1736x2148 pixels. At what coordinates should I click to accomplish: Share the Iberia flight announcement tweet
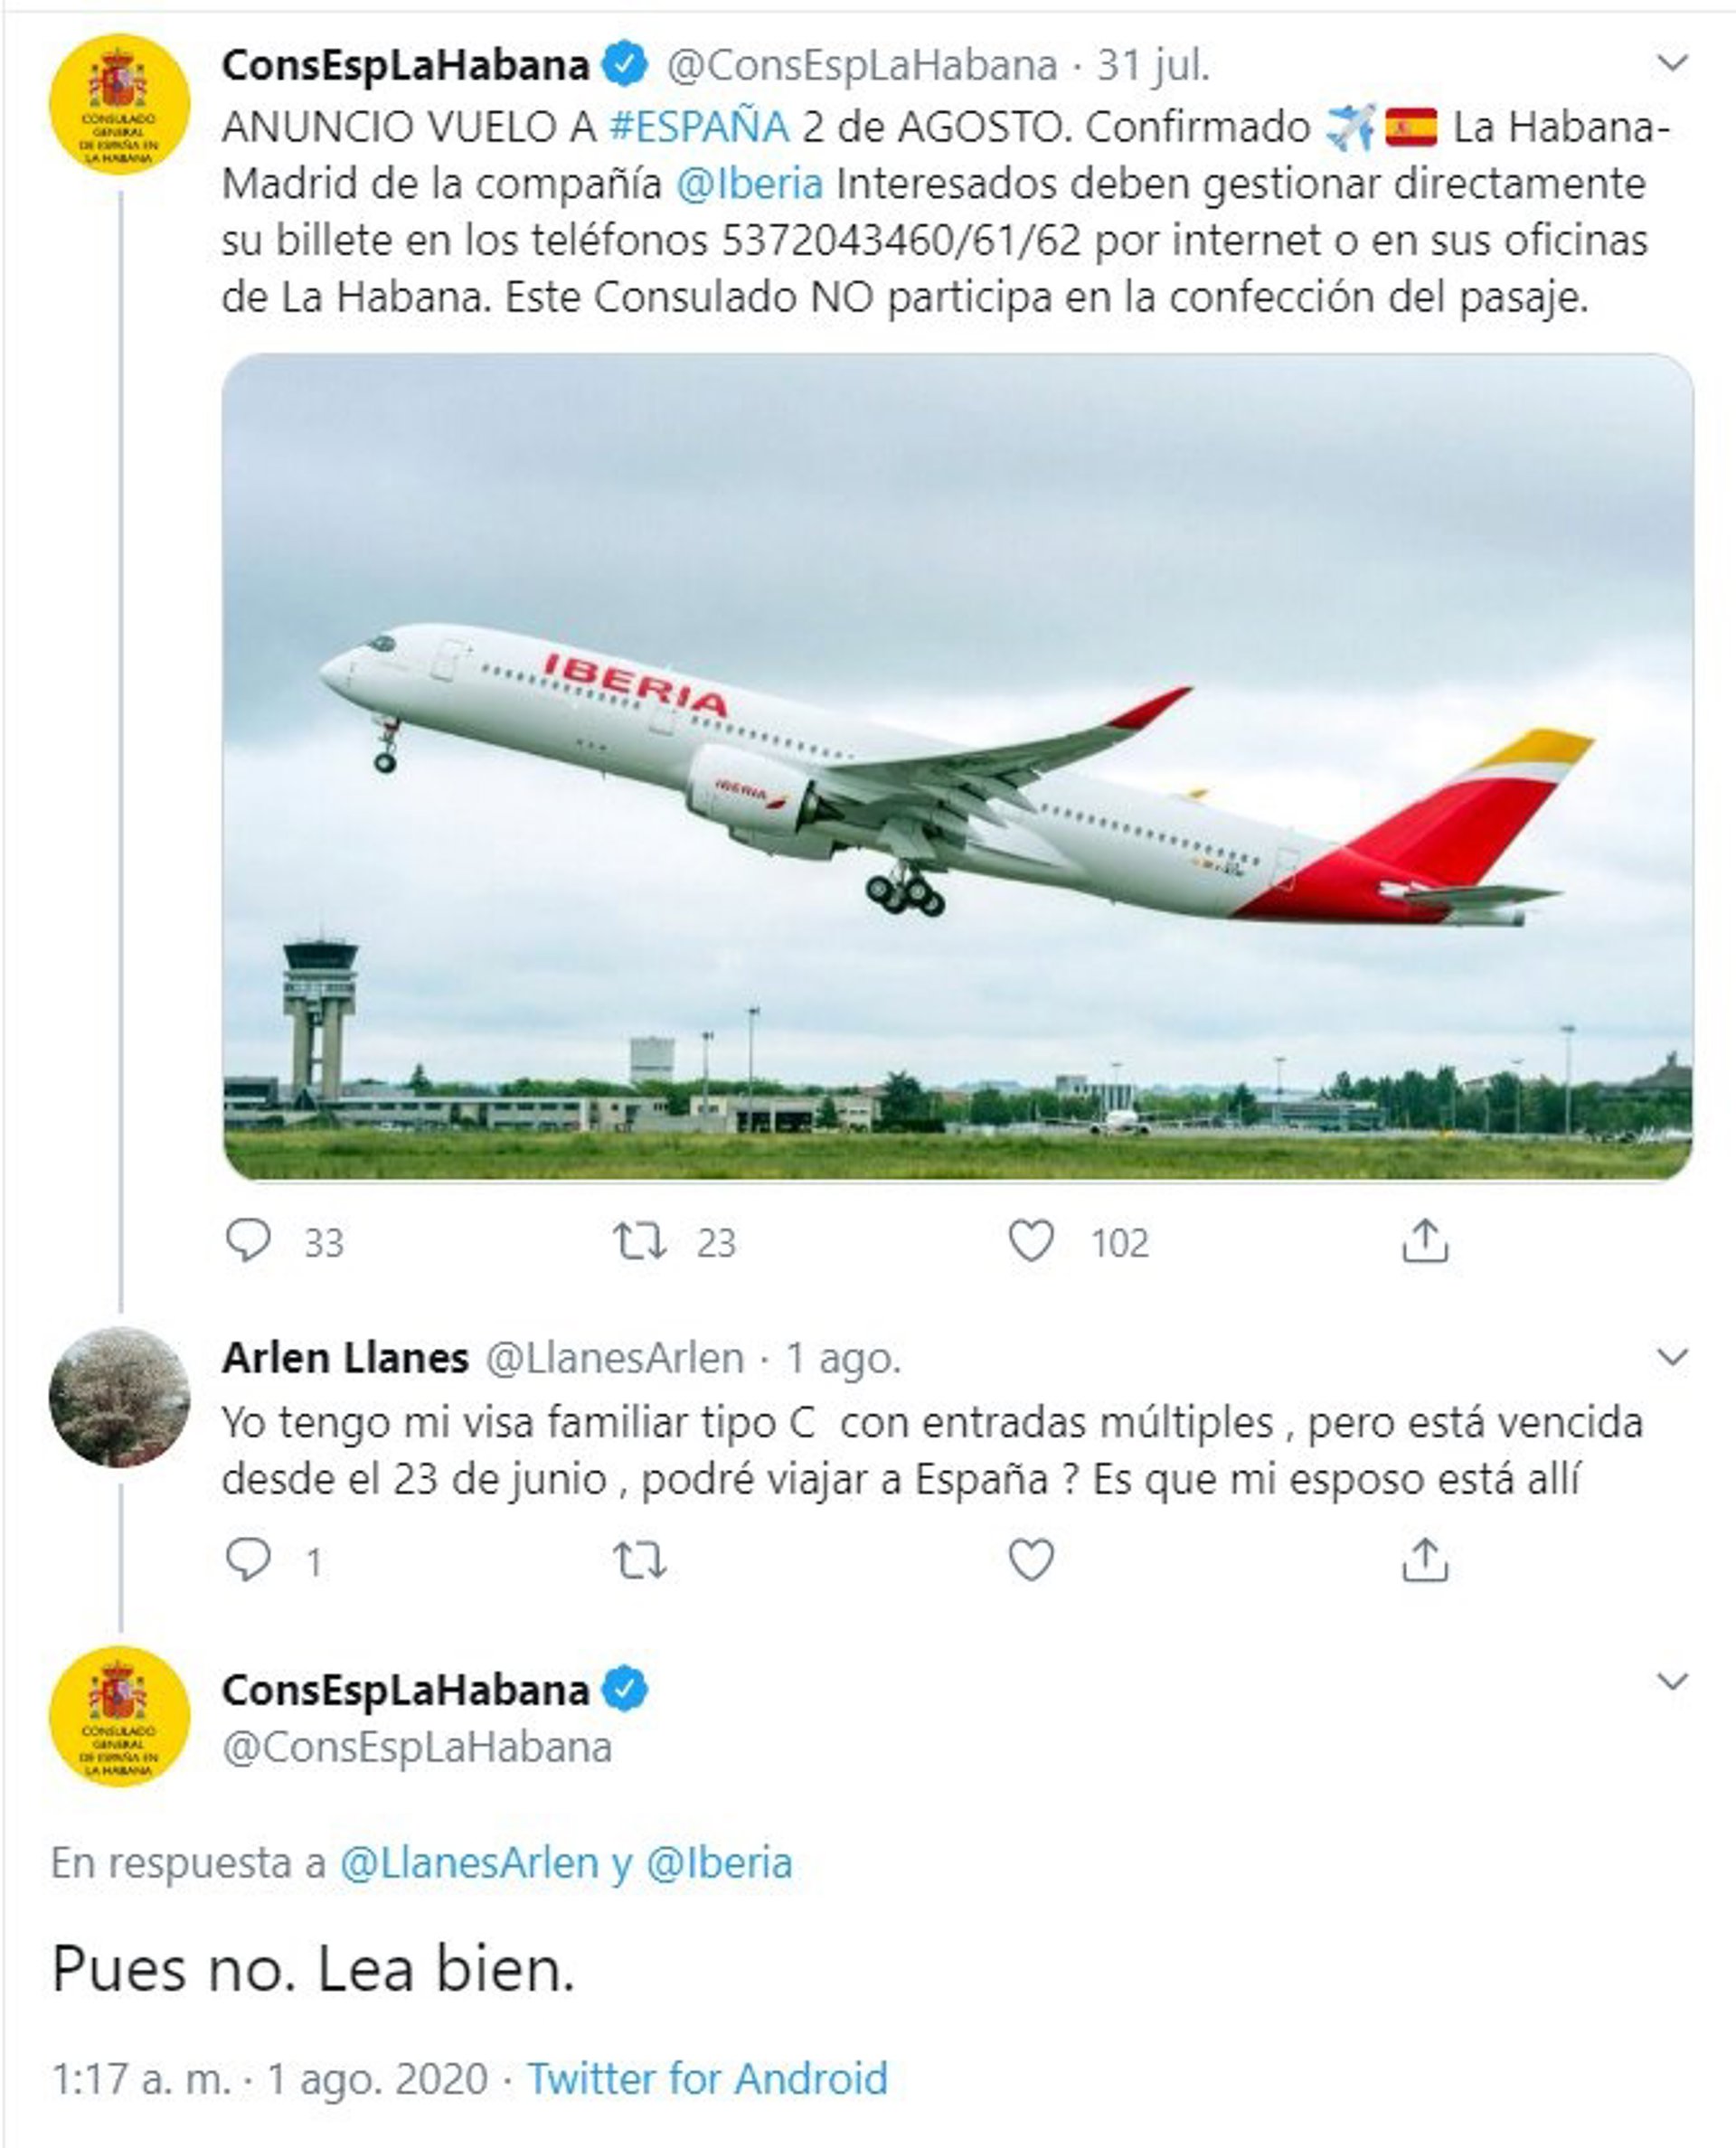coord(1424,1242)
